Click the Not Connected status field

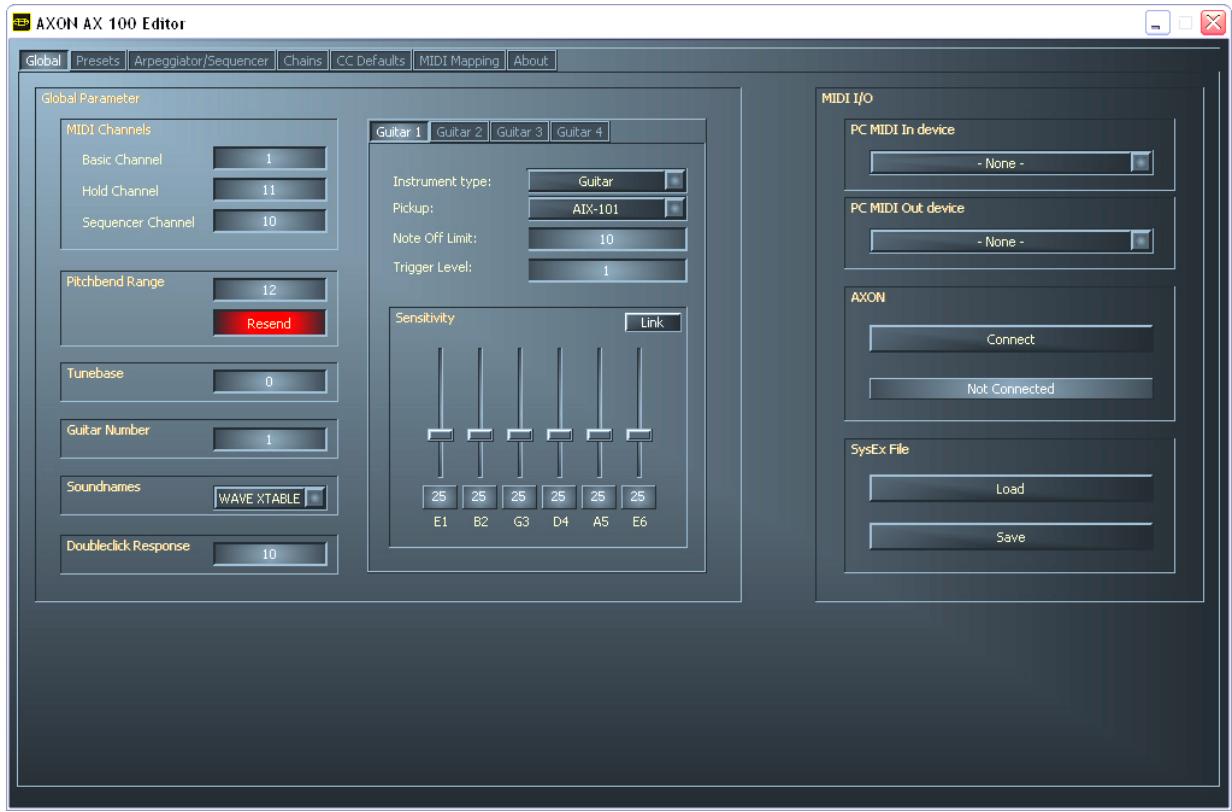pos(1011,389)
